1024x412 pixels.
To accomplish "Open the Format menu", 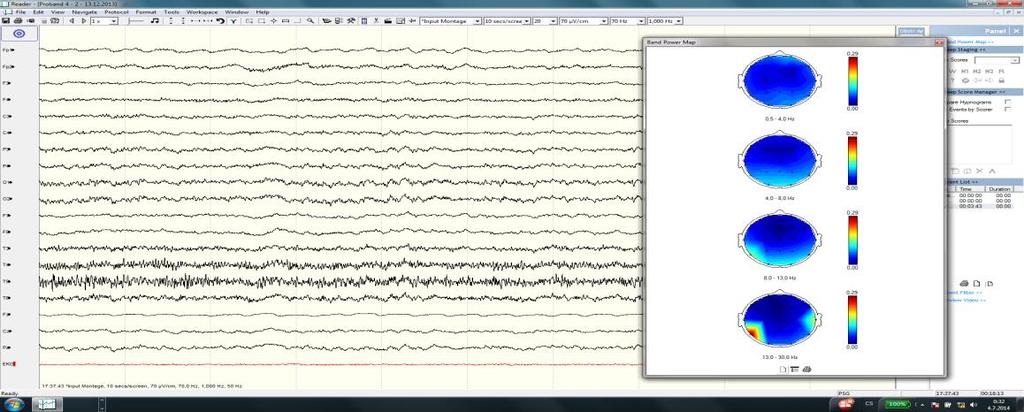I will [146, 12].
